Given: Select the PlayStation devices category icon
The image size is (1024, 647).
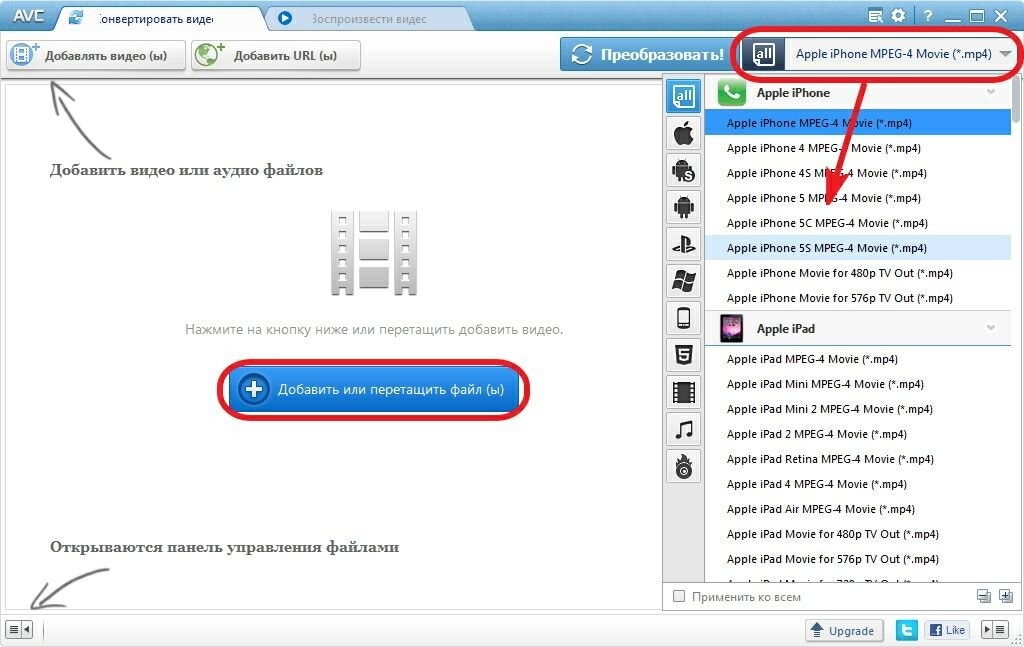Looking at the screenshot, I should [684, 244].
